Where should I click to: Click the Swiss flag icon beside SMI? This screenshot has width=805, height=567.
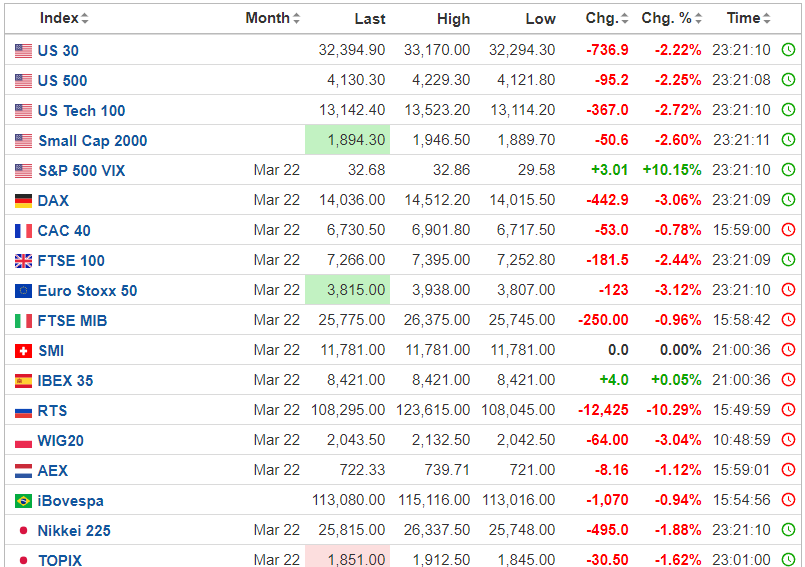coord(23,351)
